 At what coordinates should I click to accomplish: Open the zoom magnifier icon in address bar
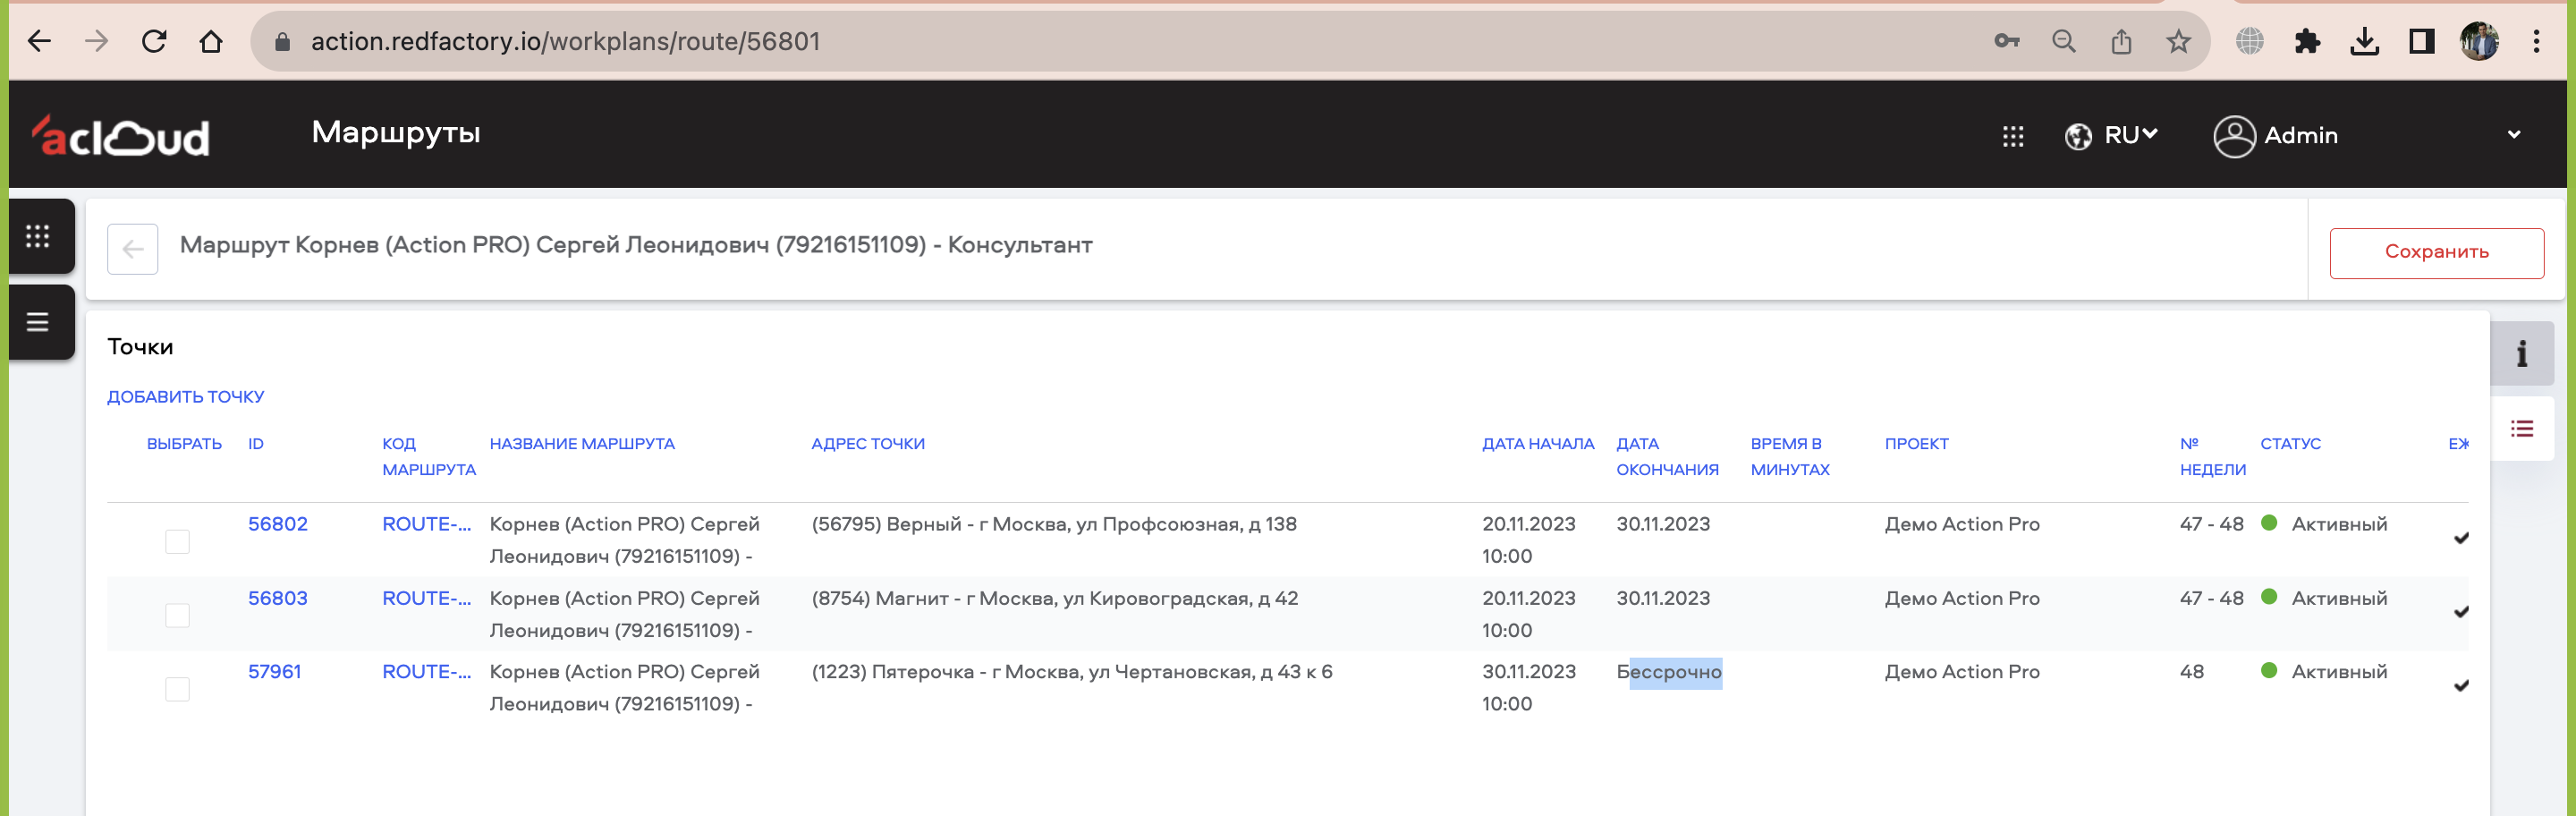pos(2064,41)
